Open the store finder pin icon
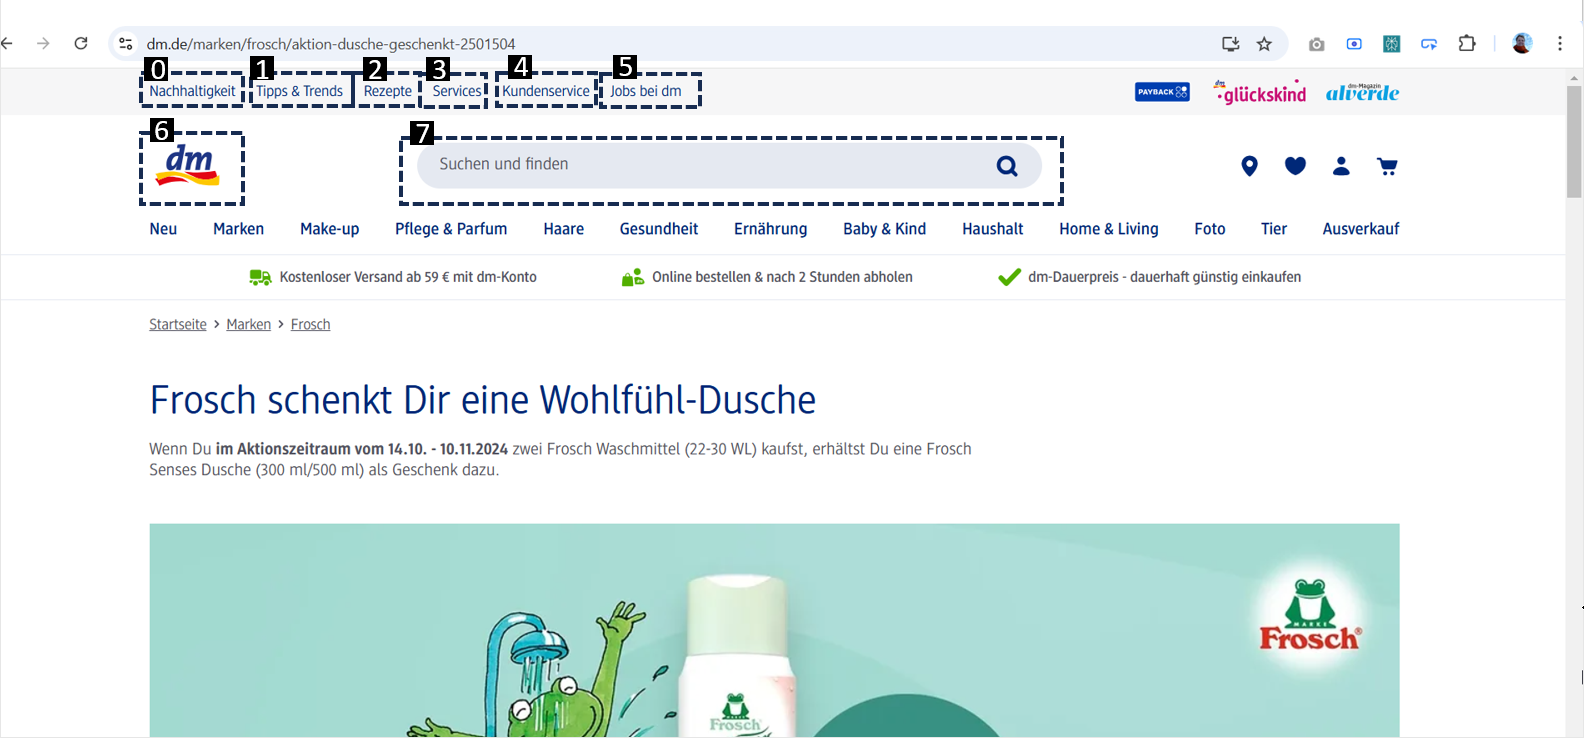This screenshot has height=738, width=1584. click(1249, 166)
